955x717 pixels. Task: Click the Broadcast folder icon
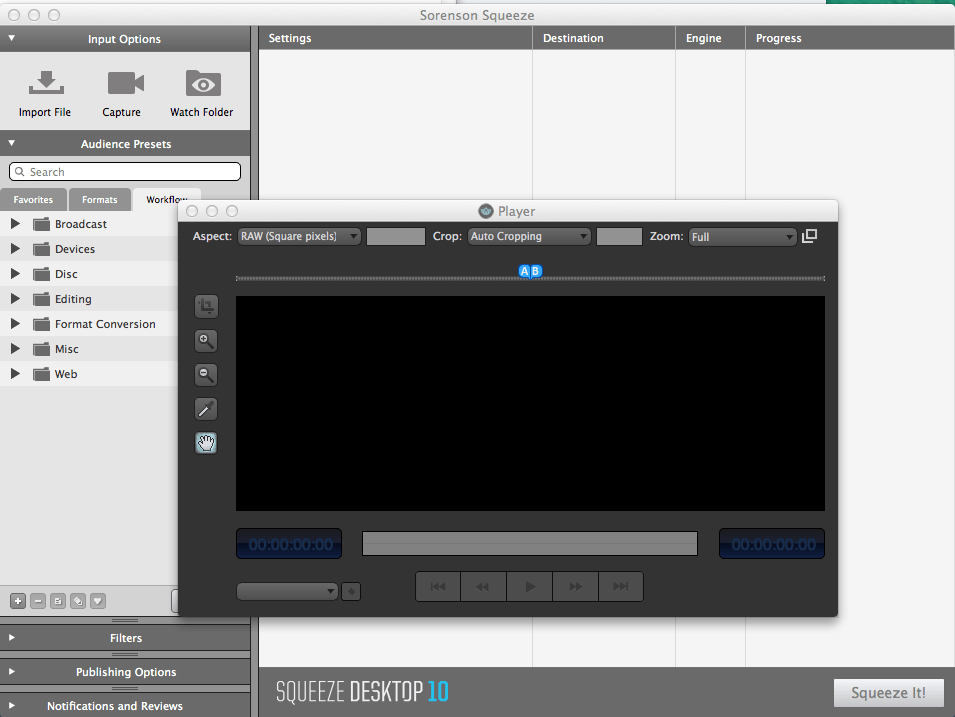(x=41, y=224)
